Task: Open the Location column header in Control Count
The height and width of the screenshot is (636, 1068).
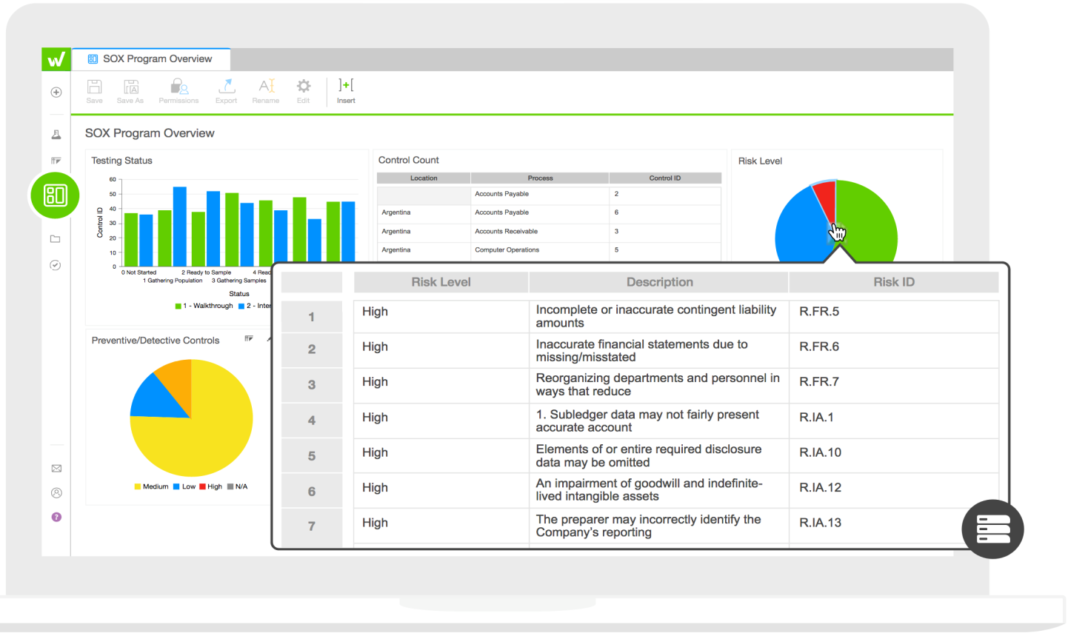Action: click(423, 178)
